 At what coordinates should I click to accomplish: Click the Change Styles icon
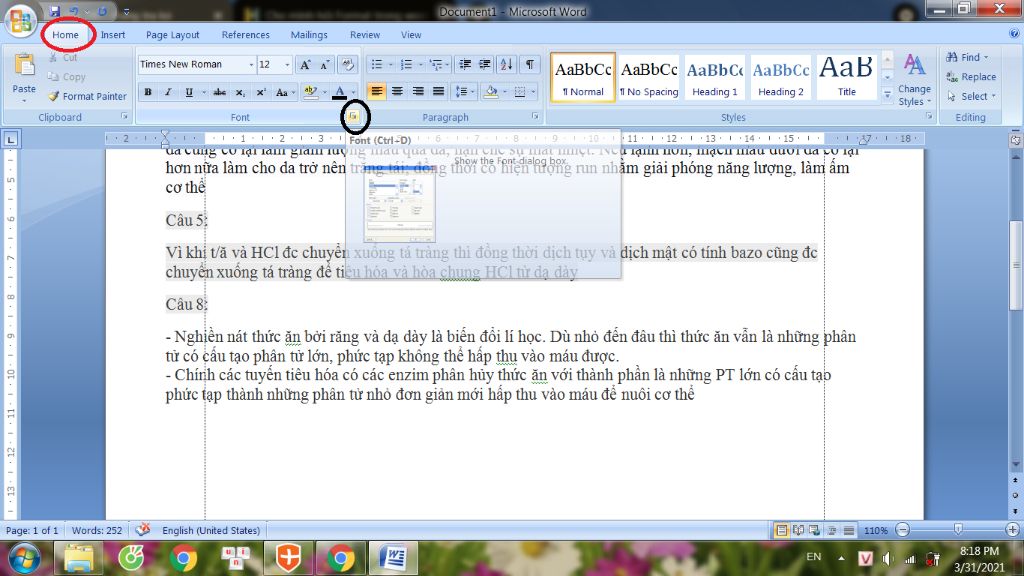(914, 80)
